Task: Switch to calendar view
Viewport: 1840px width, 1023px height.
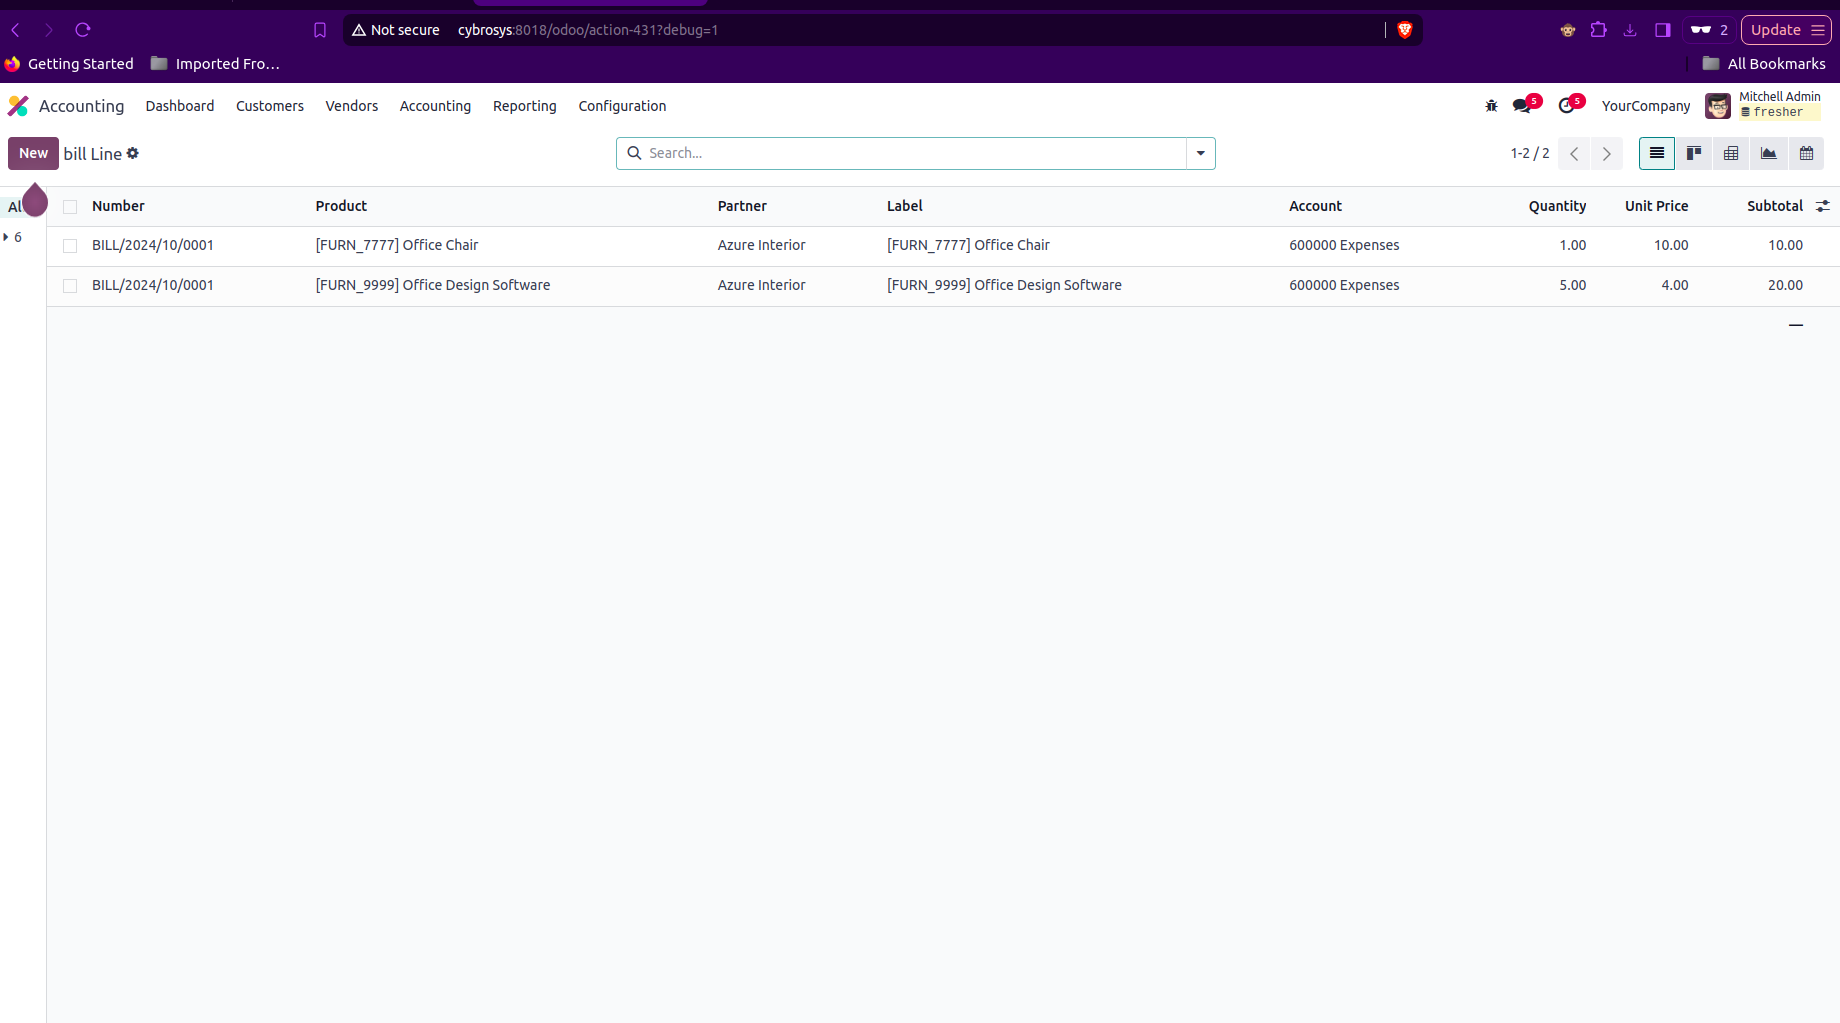Action: pos(1806,153)
